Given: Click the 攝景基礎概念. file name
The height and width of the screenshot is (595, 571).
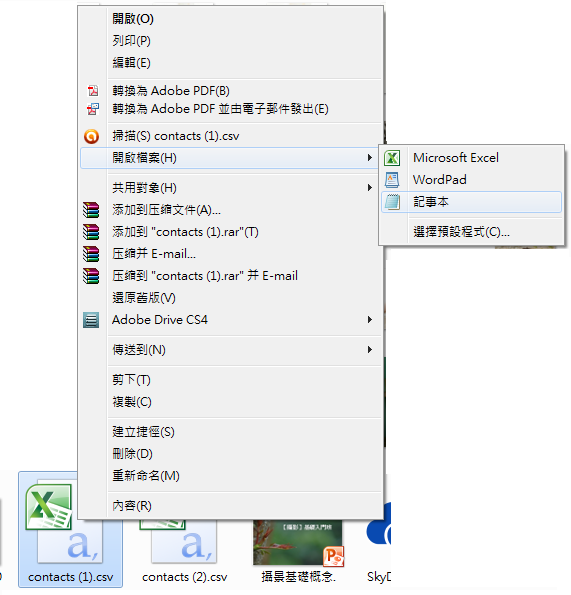Looking at the screenshot, I should pos(298,577).
